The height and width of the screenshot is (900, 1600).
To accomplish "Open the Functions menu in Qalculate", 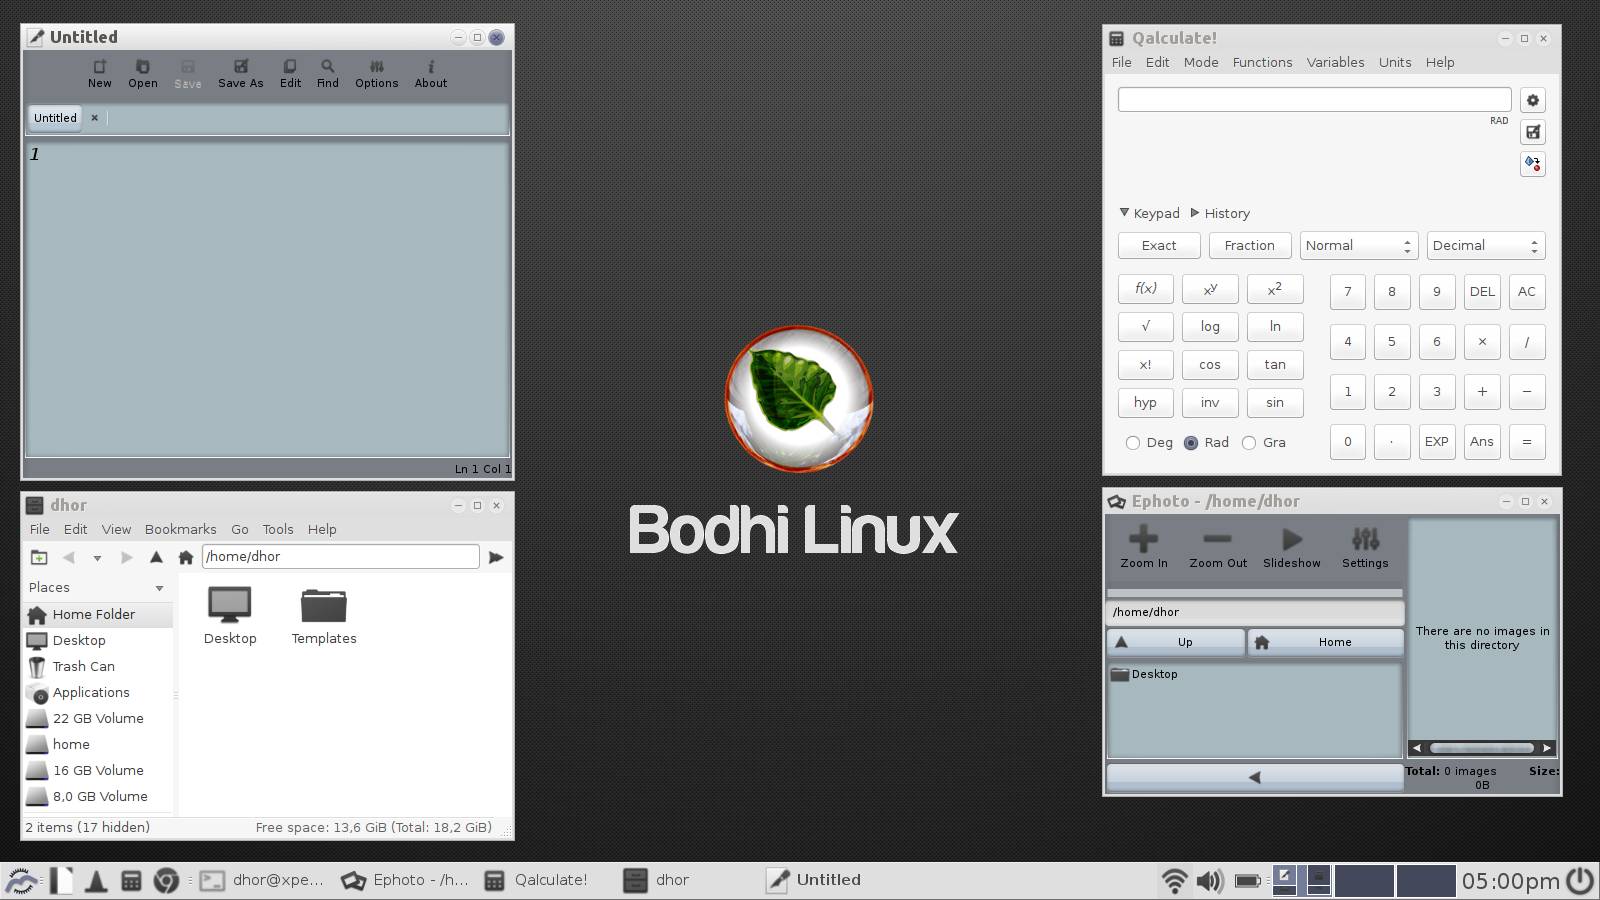I will pos(1262,62).
